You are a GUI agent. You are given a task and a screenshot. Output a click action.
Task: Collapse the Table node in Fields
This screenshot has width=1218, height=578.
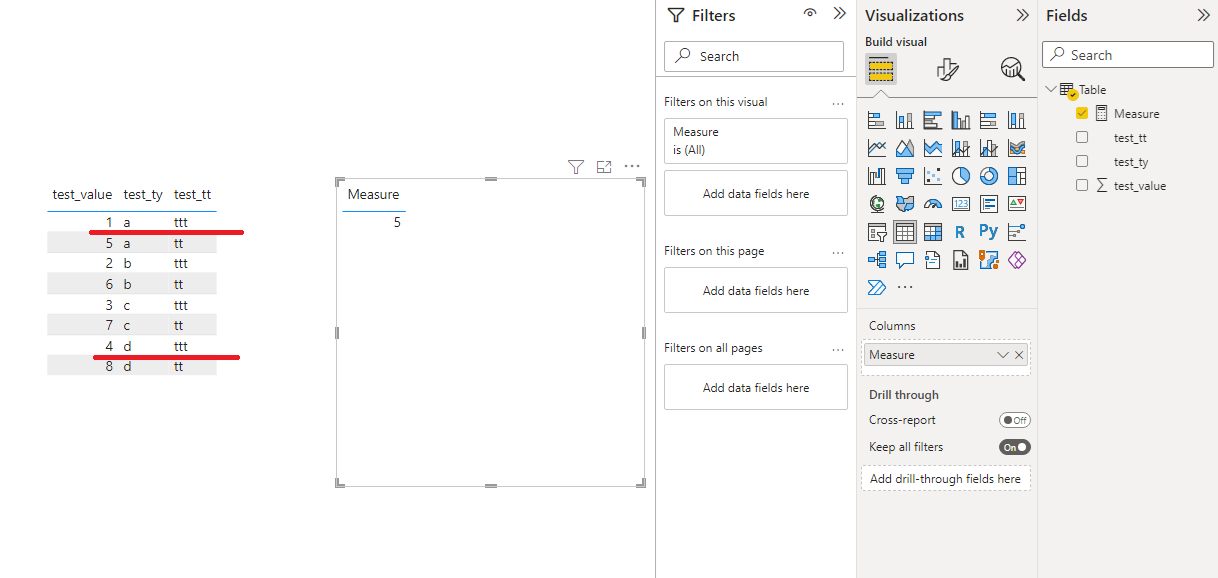tap(1050, 89)
